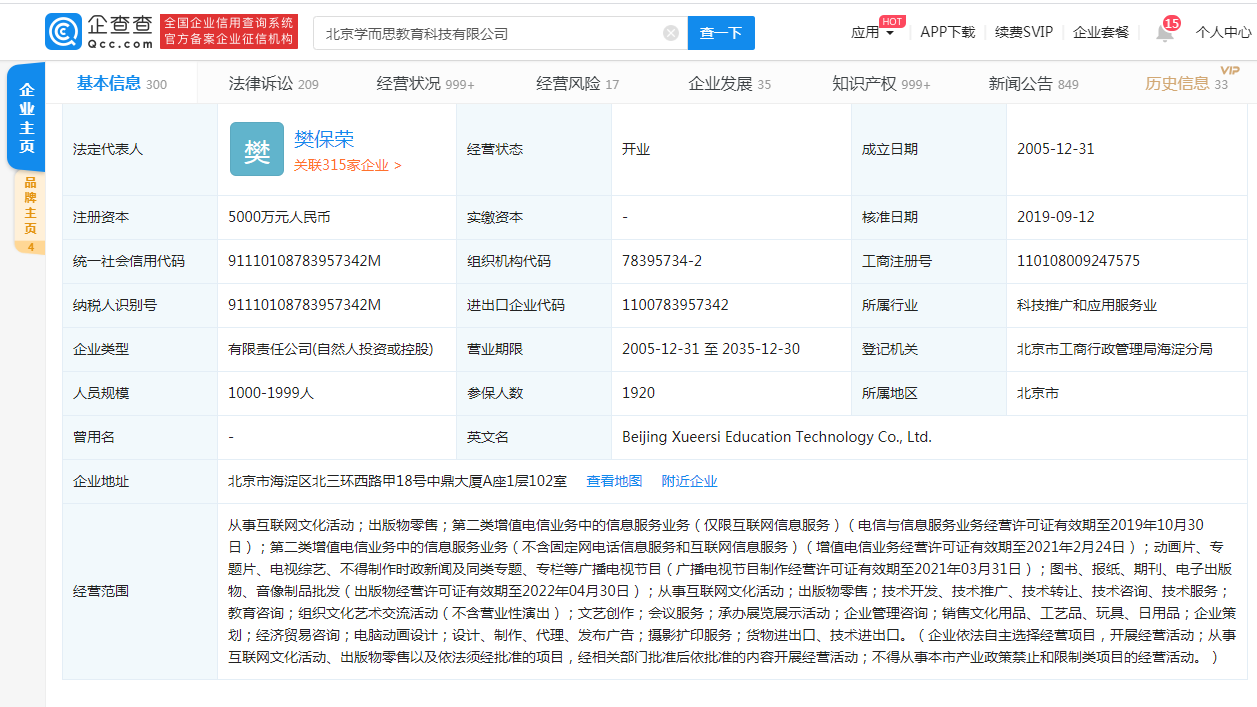Open the APP下载 link
This screenshot has height=707, width=1257.
point(947,32)
